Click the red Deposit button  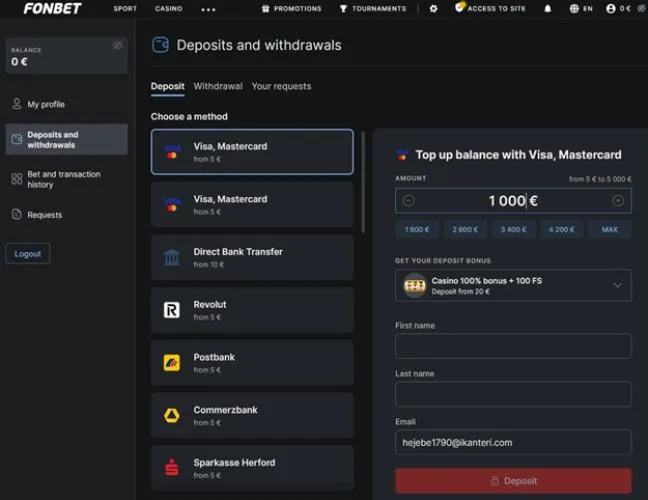pos(513,481)
